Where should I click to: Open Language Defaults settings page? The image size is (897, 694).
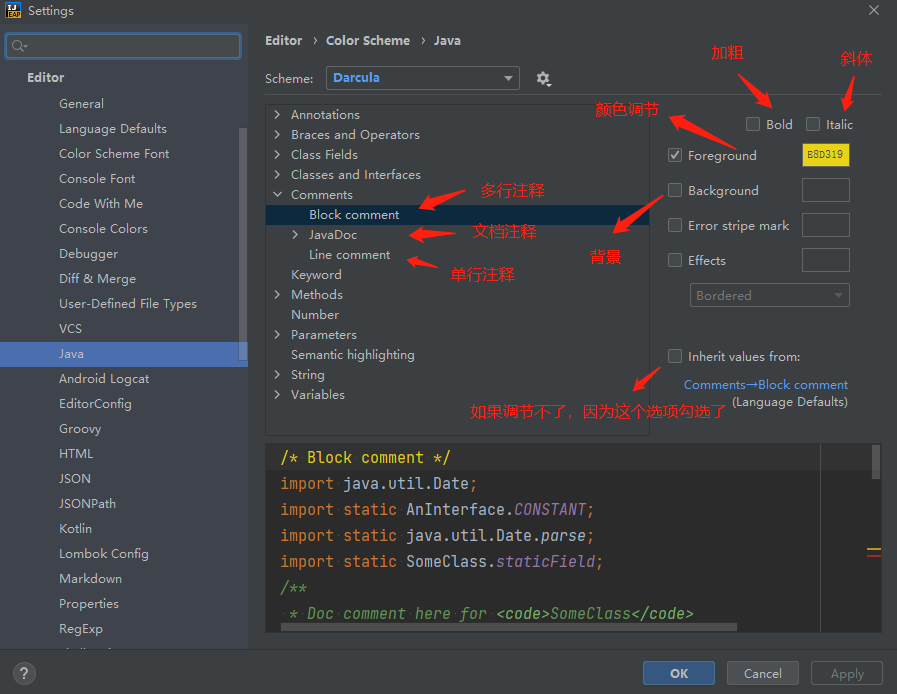click(113, 129)
